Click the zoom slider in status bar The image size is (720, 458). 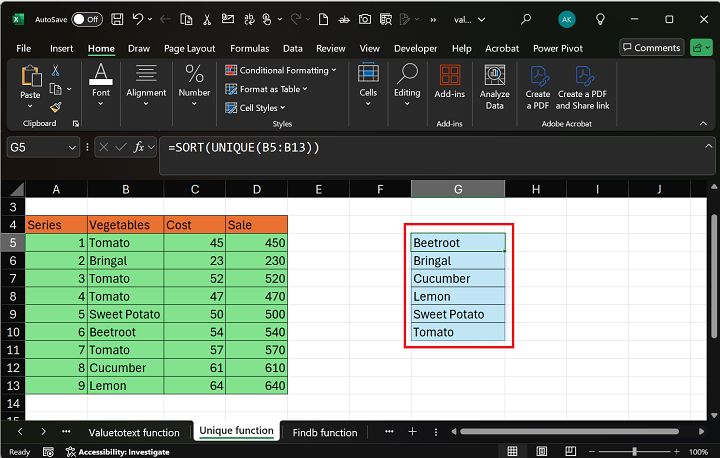[636, 452]
